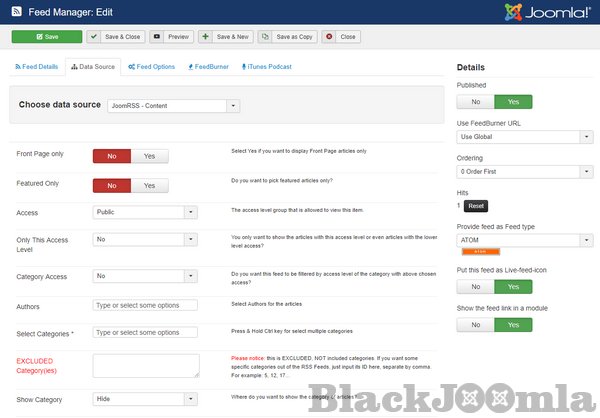Open the Feed Details tab
This screenshot has width=600, height=418.
(38, 66)
